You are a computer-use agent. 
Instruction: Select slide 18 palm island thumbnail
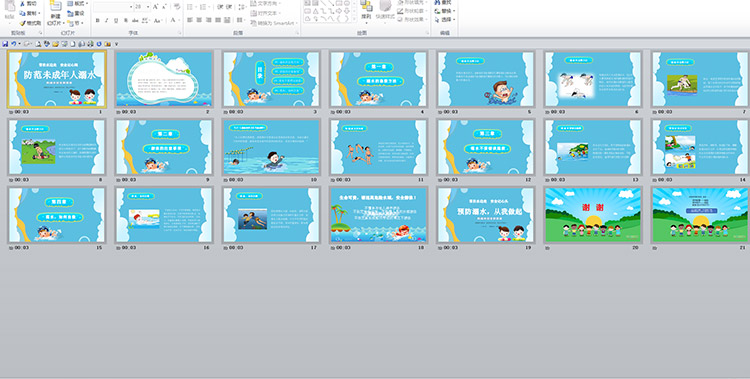pos(378,215)
